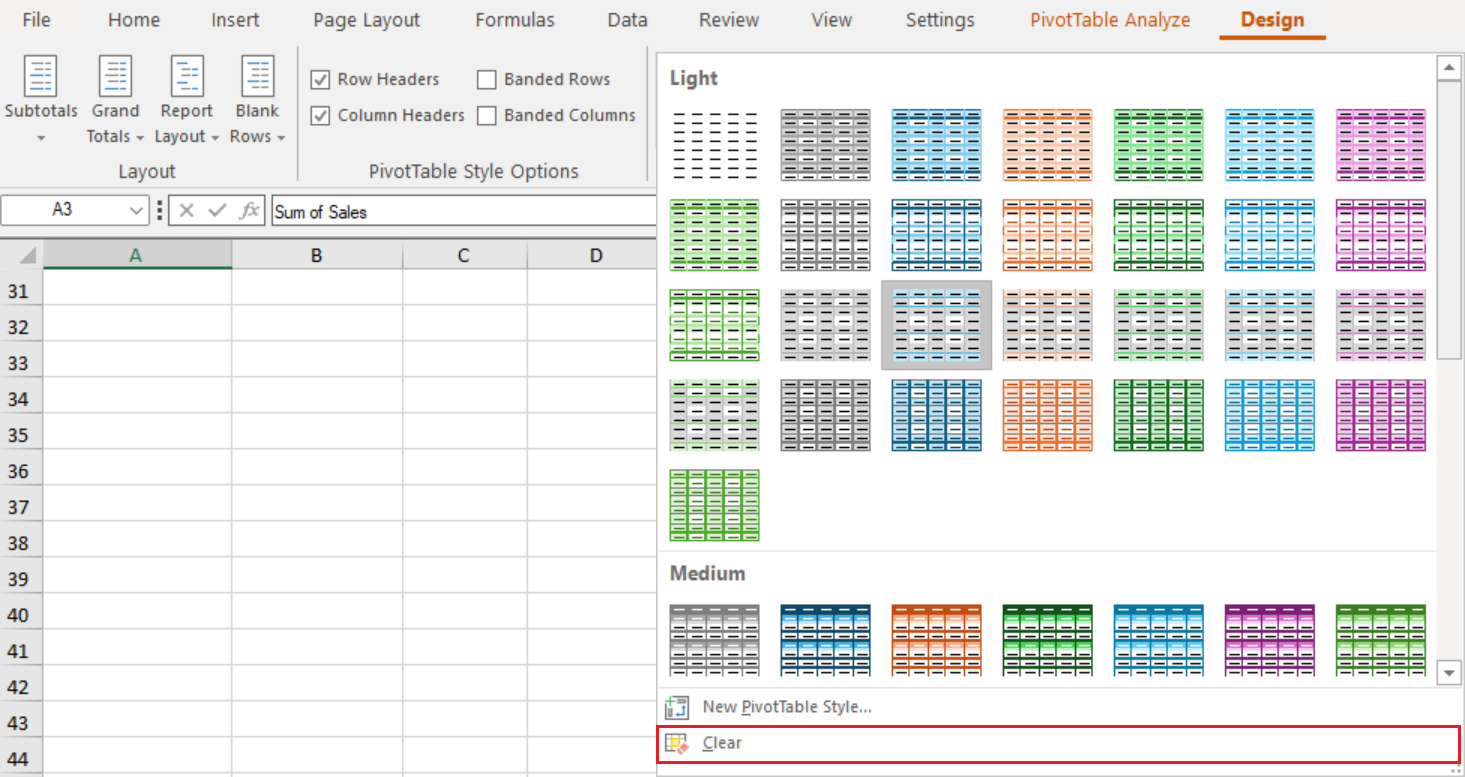Open the Grand Totals menu
The height and width of the screenshot is (777, 1465).
[115, 100]
